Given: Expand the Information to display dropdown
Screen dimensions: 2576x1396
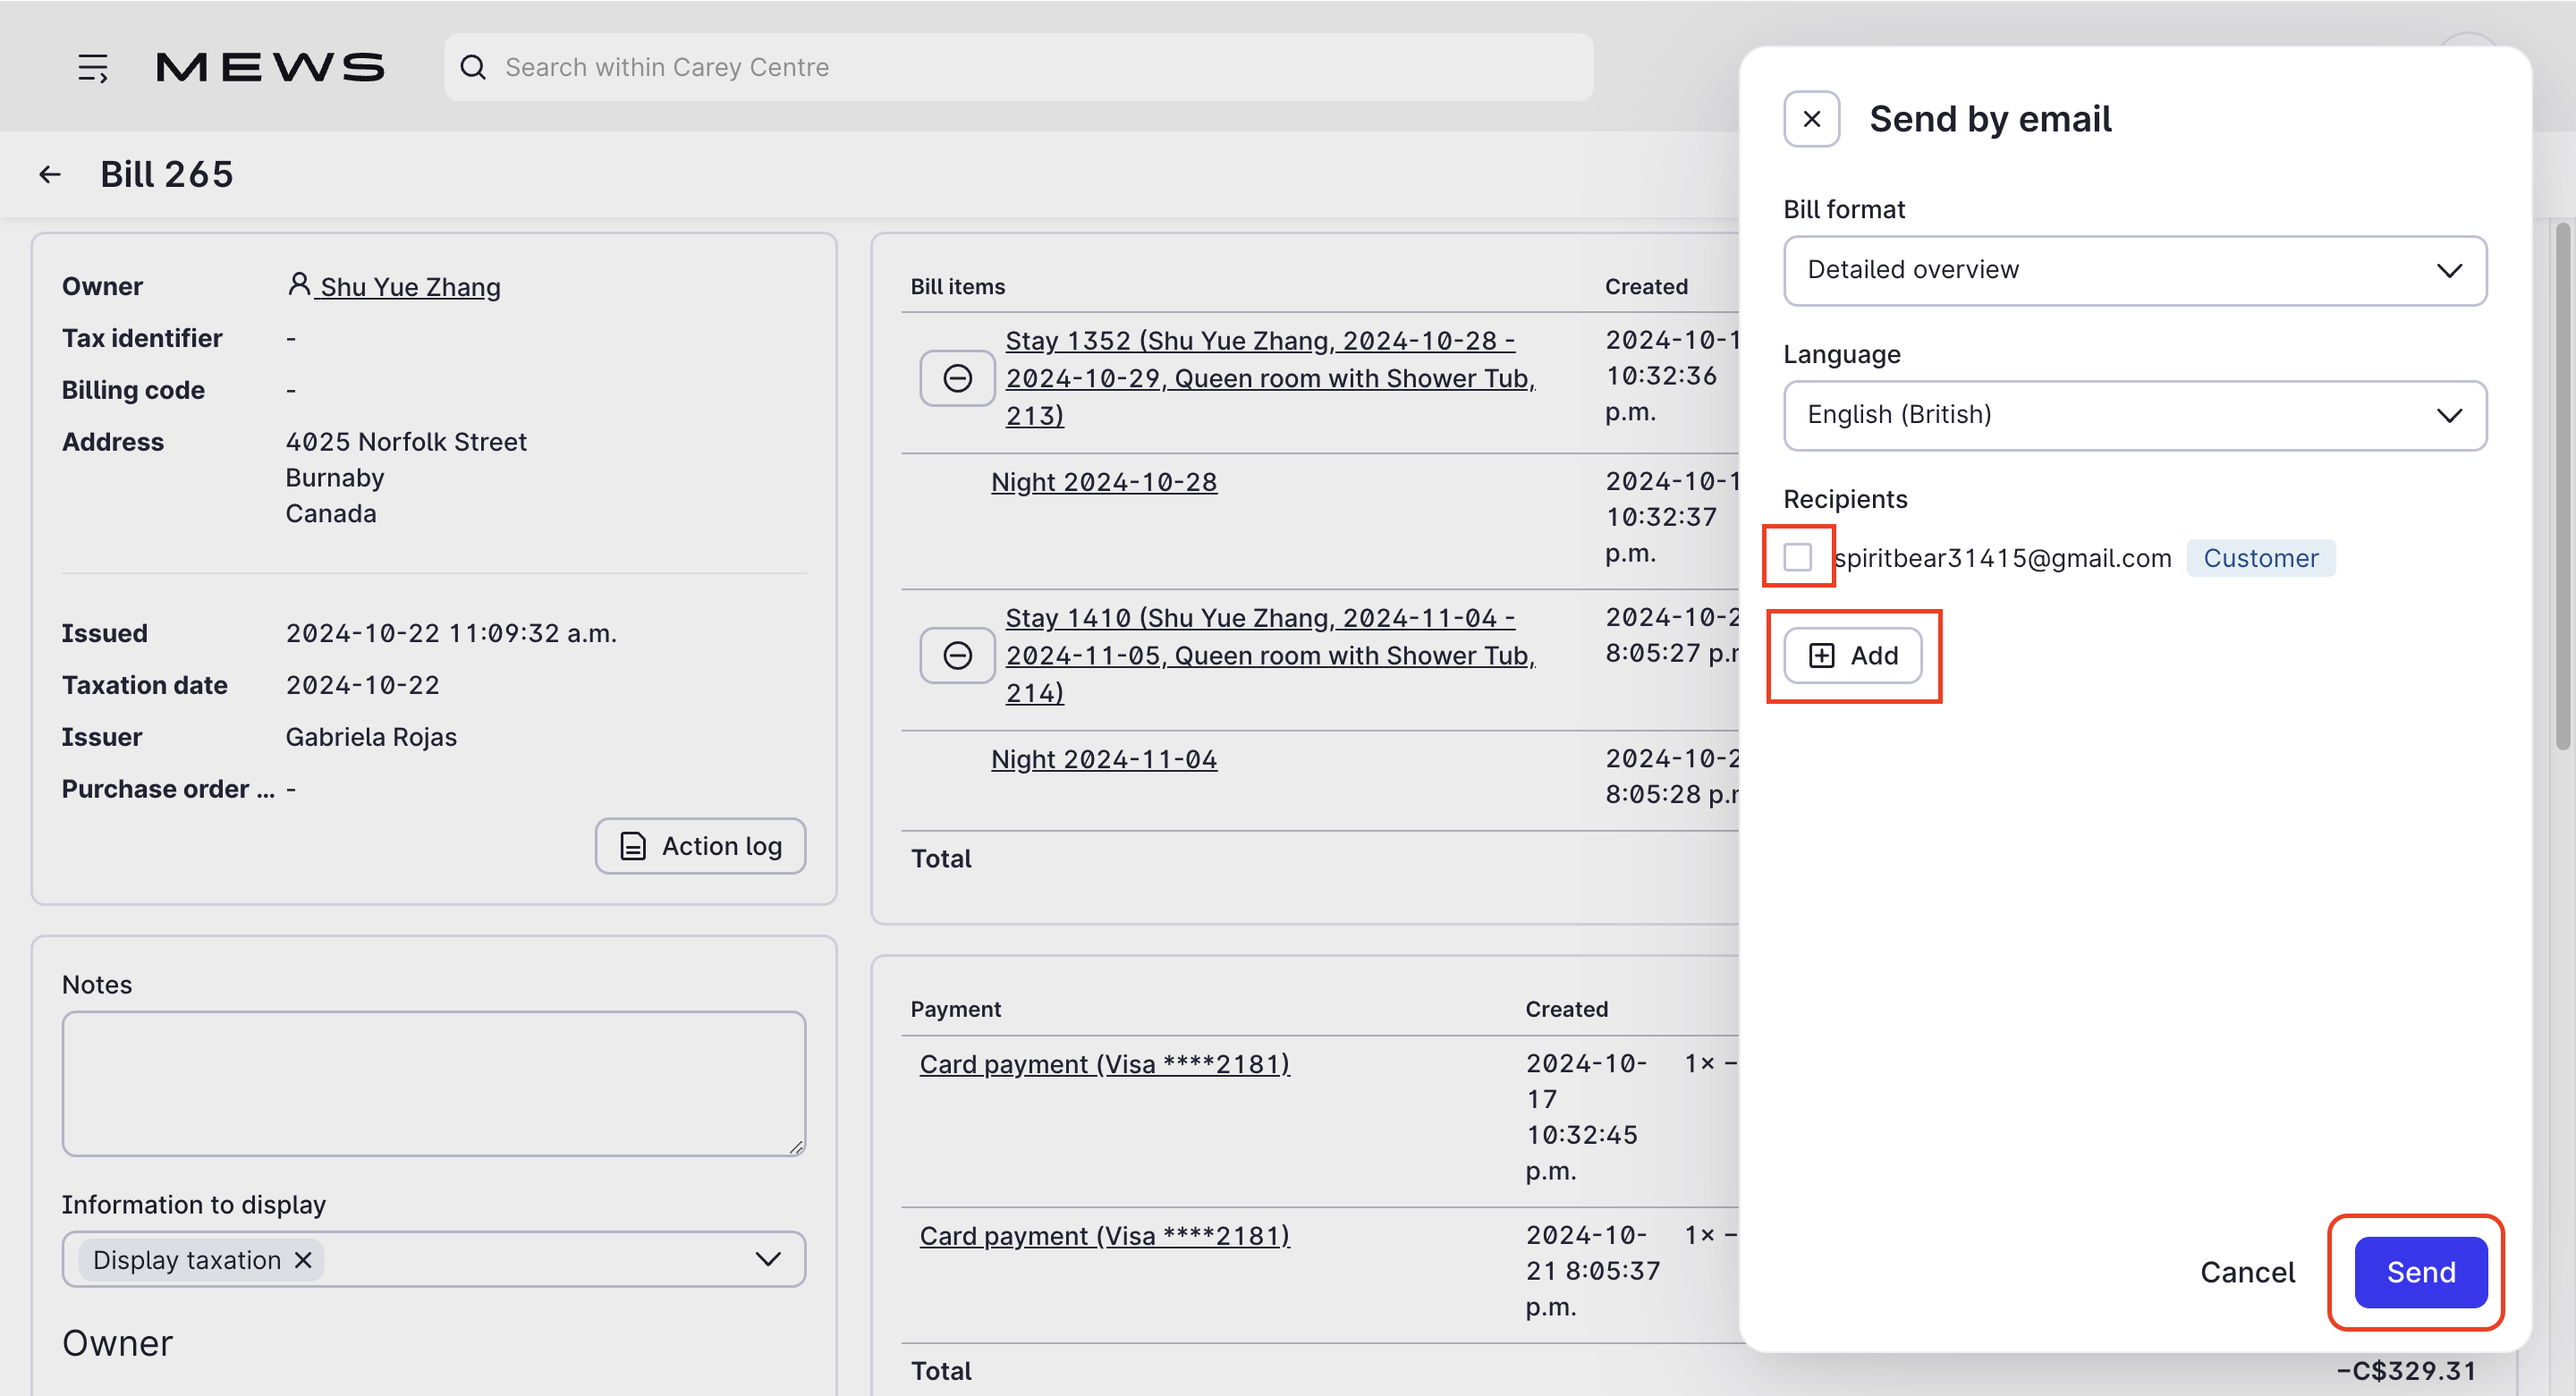Looking at the screenshot, I should (767, 1259).
